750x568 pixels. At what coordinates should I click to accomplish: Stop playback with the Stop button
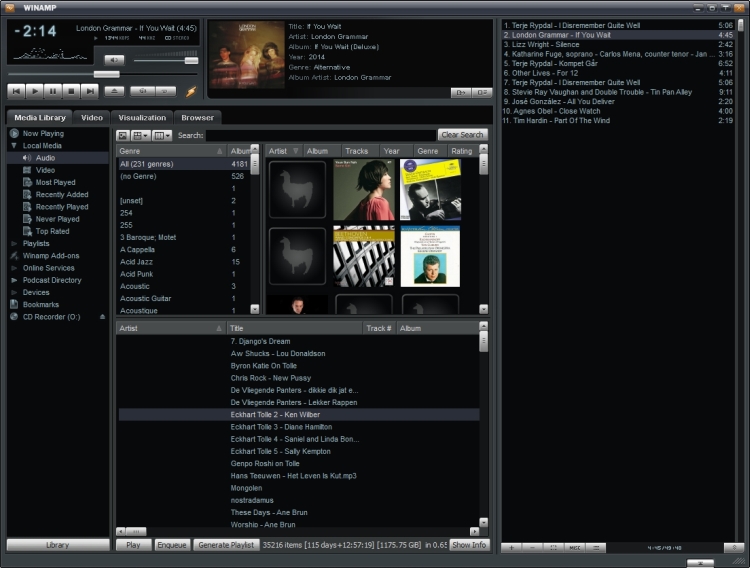[x=71, y=91]
